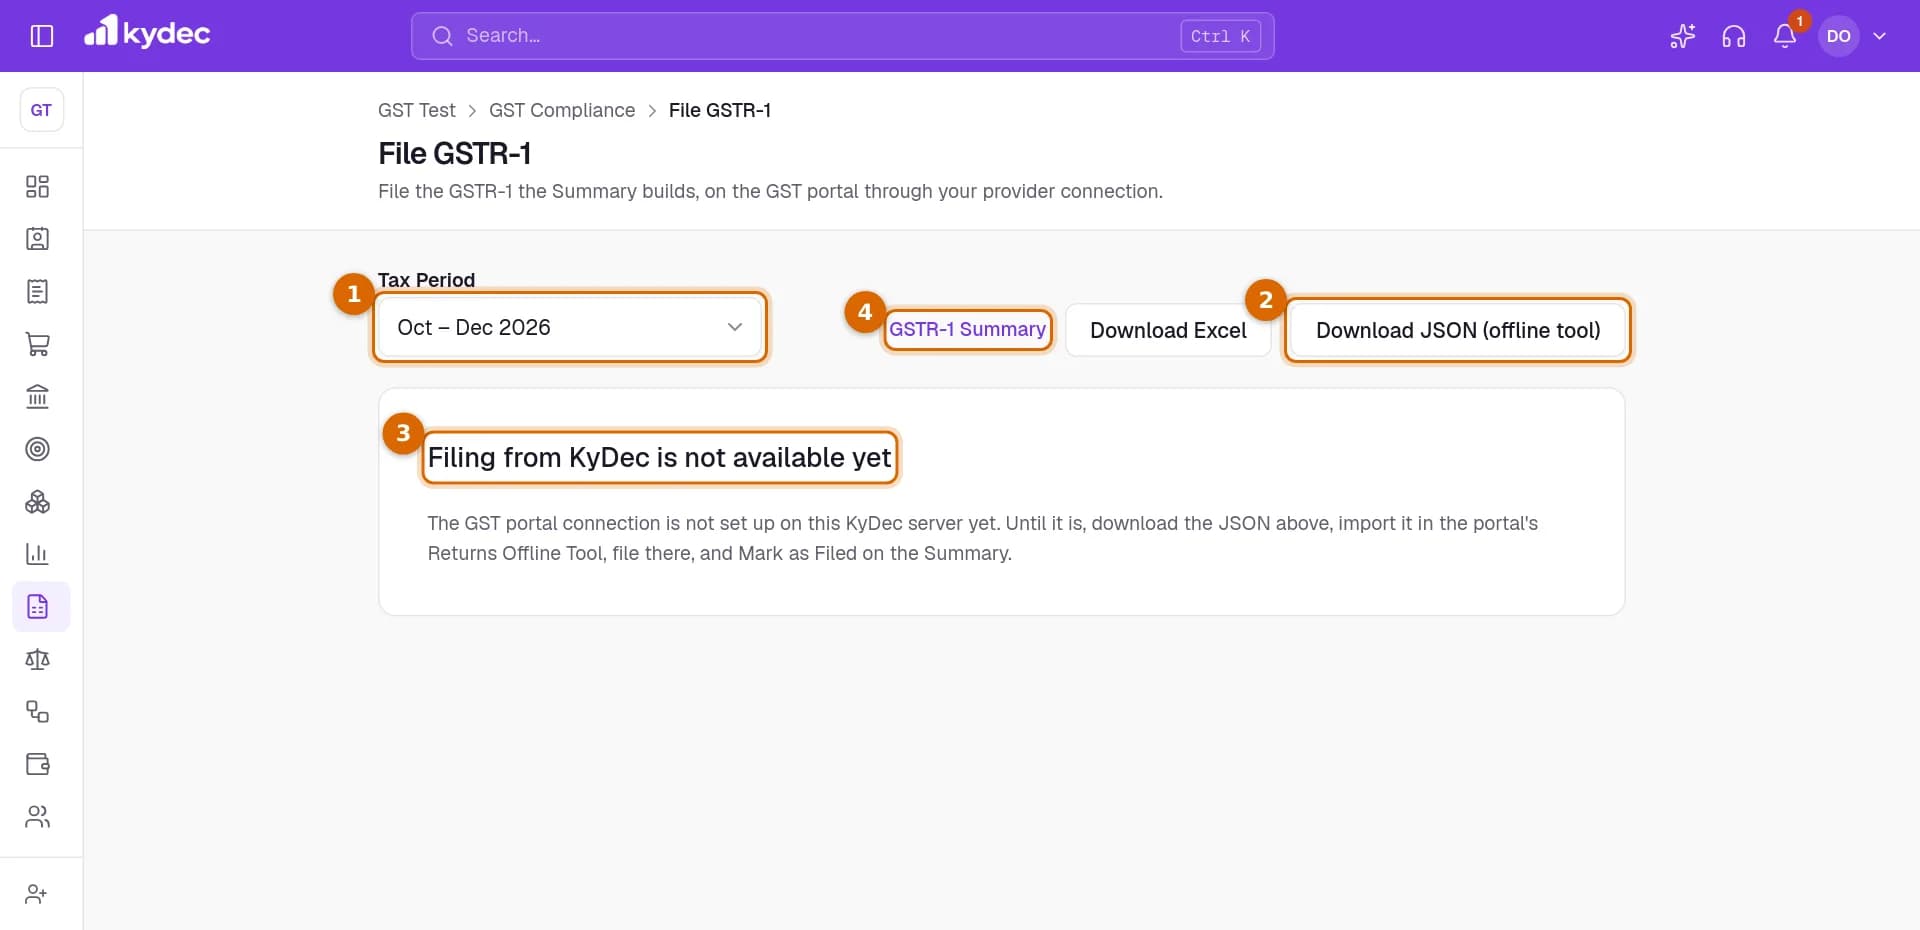Click the File GSTR-1 breadcrumb text

720,110
